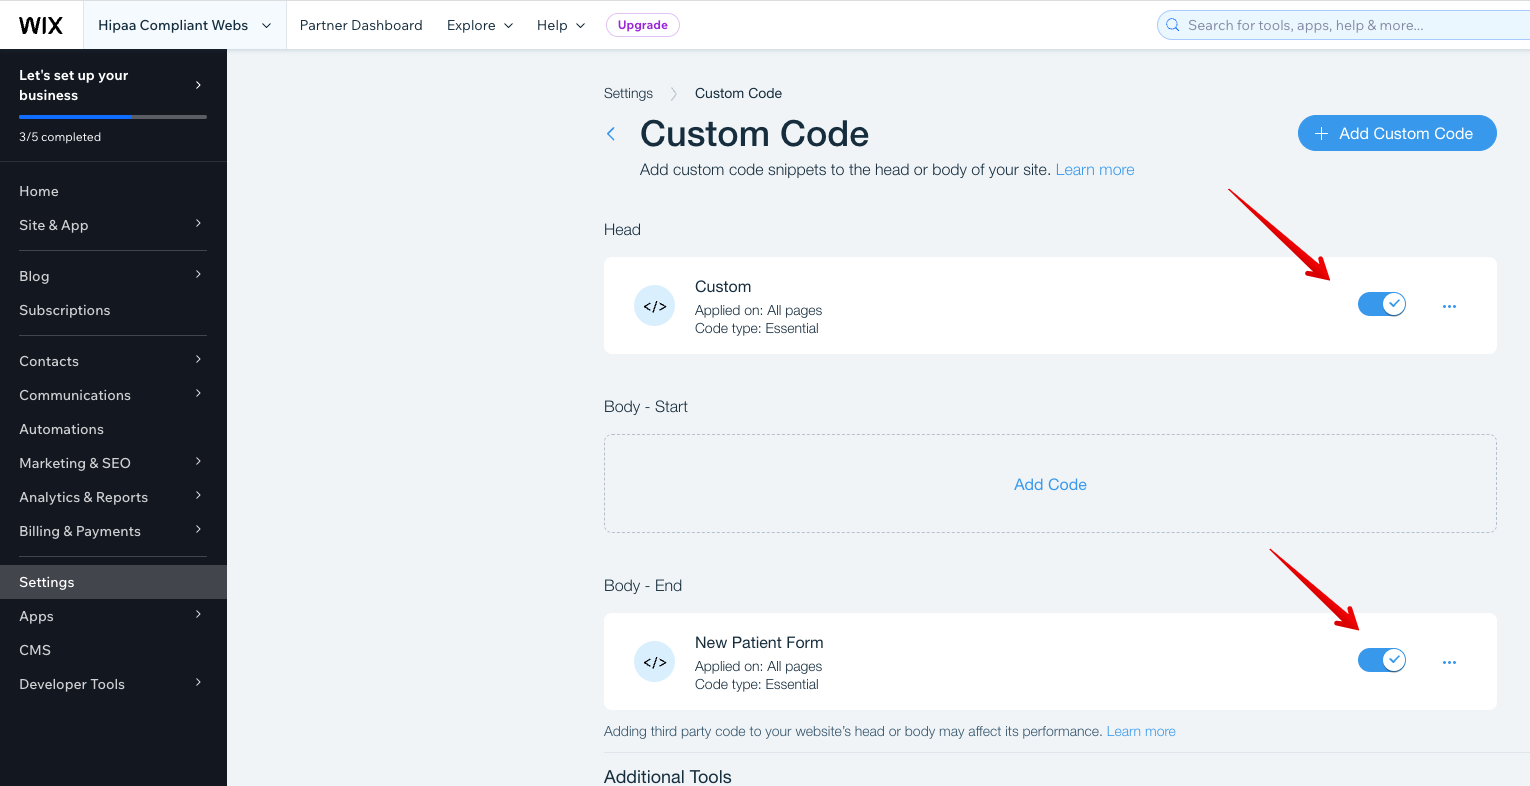Disable the Custom head code toggle
The height and width of the screenshot is (786, 1530).
click(x=1382, y=304)
